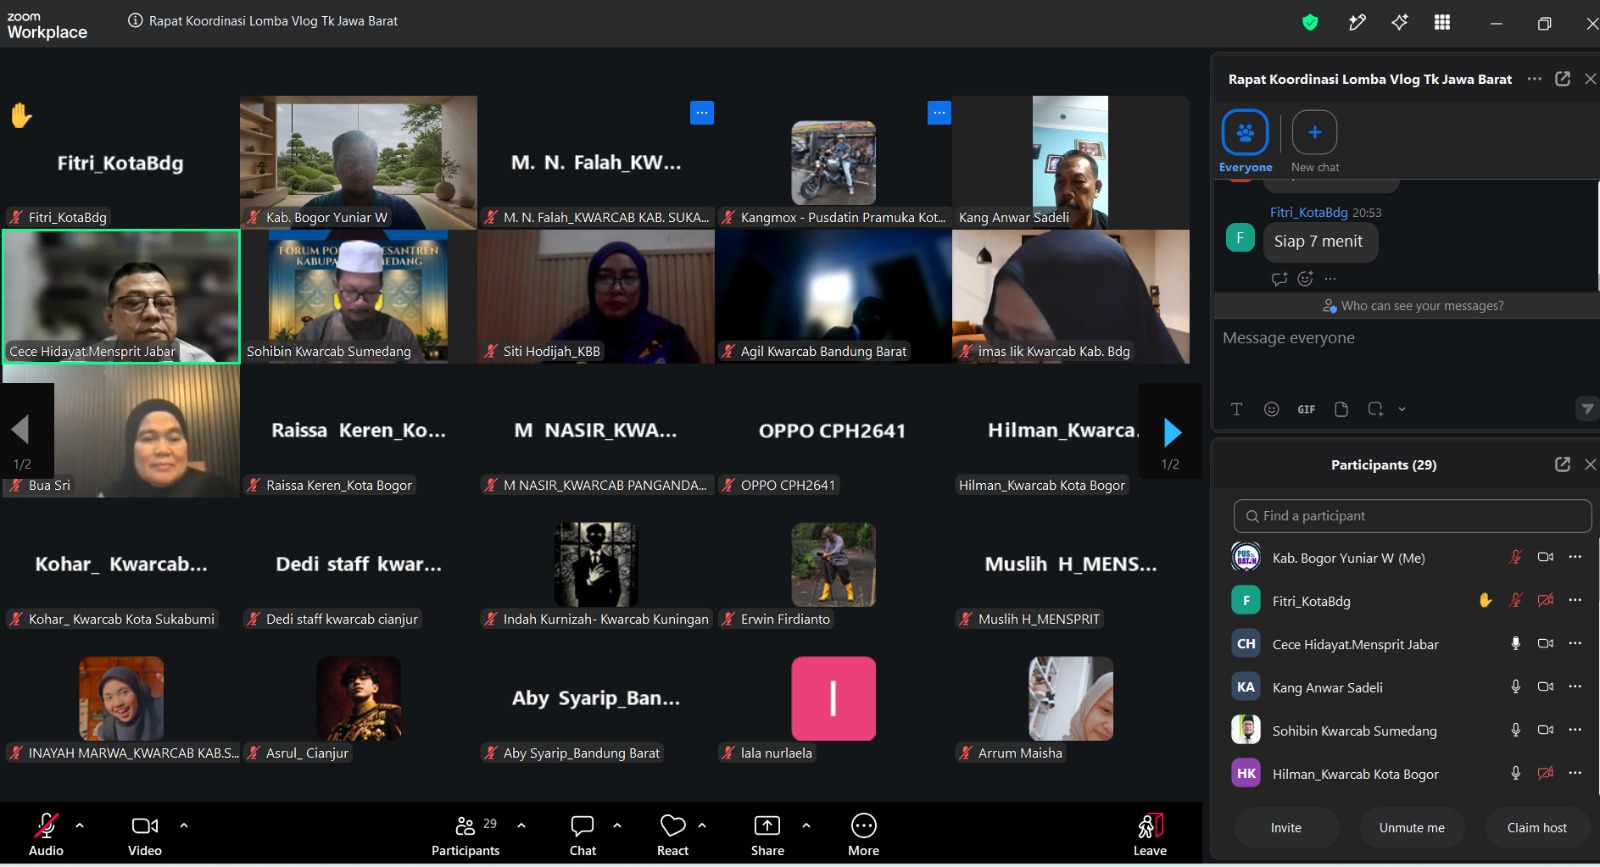Toggle video icon for Kang Anwar Sadeli
This screenshot has width=1600, height=867.
(x=1545, y=687)
